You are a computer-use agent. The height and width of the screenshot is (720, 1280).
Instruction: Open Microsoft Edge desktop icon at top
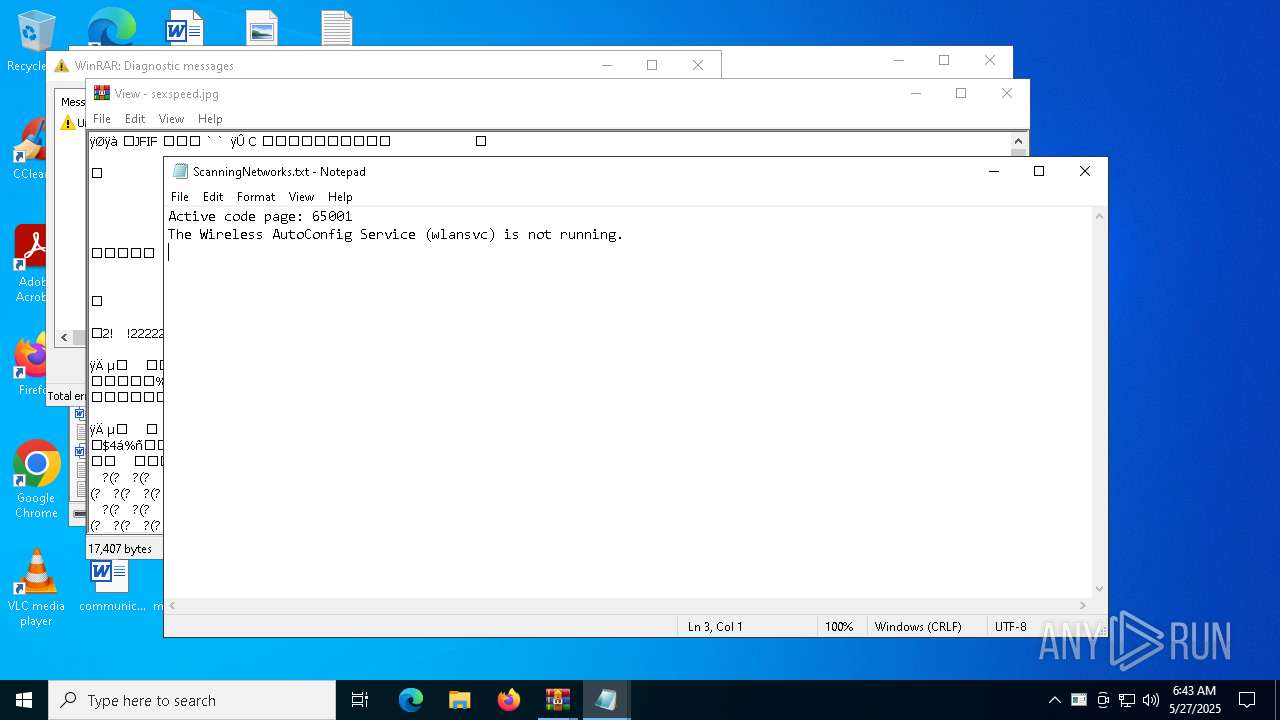[x=111, y=27]
